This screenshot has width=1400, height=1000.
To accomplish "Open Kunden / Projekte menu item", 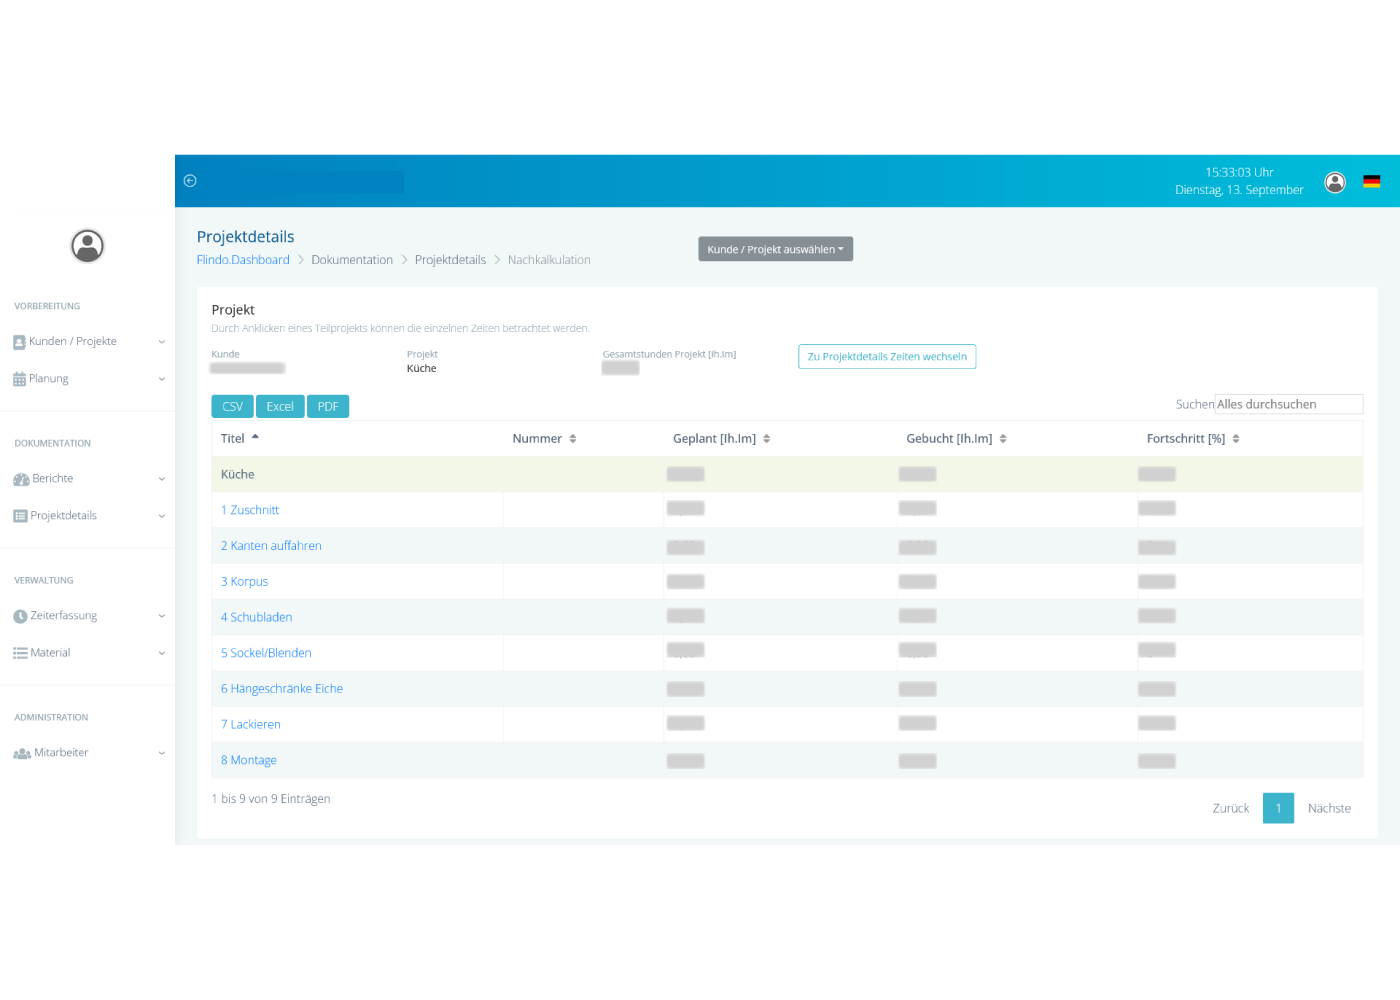I will [73, 342].
